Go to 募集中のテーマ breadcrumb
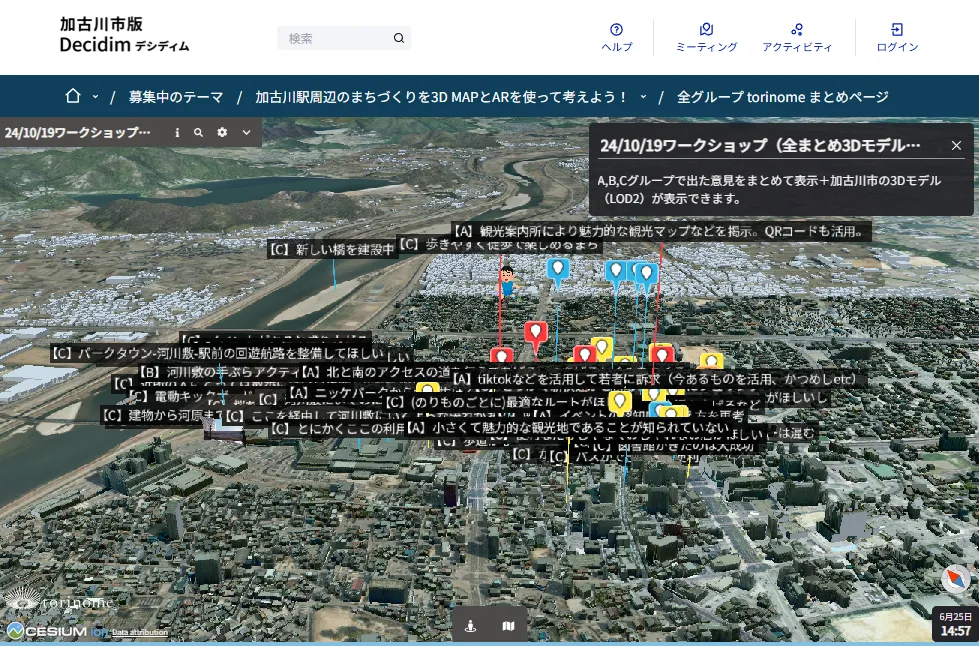 pos(176,97)
